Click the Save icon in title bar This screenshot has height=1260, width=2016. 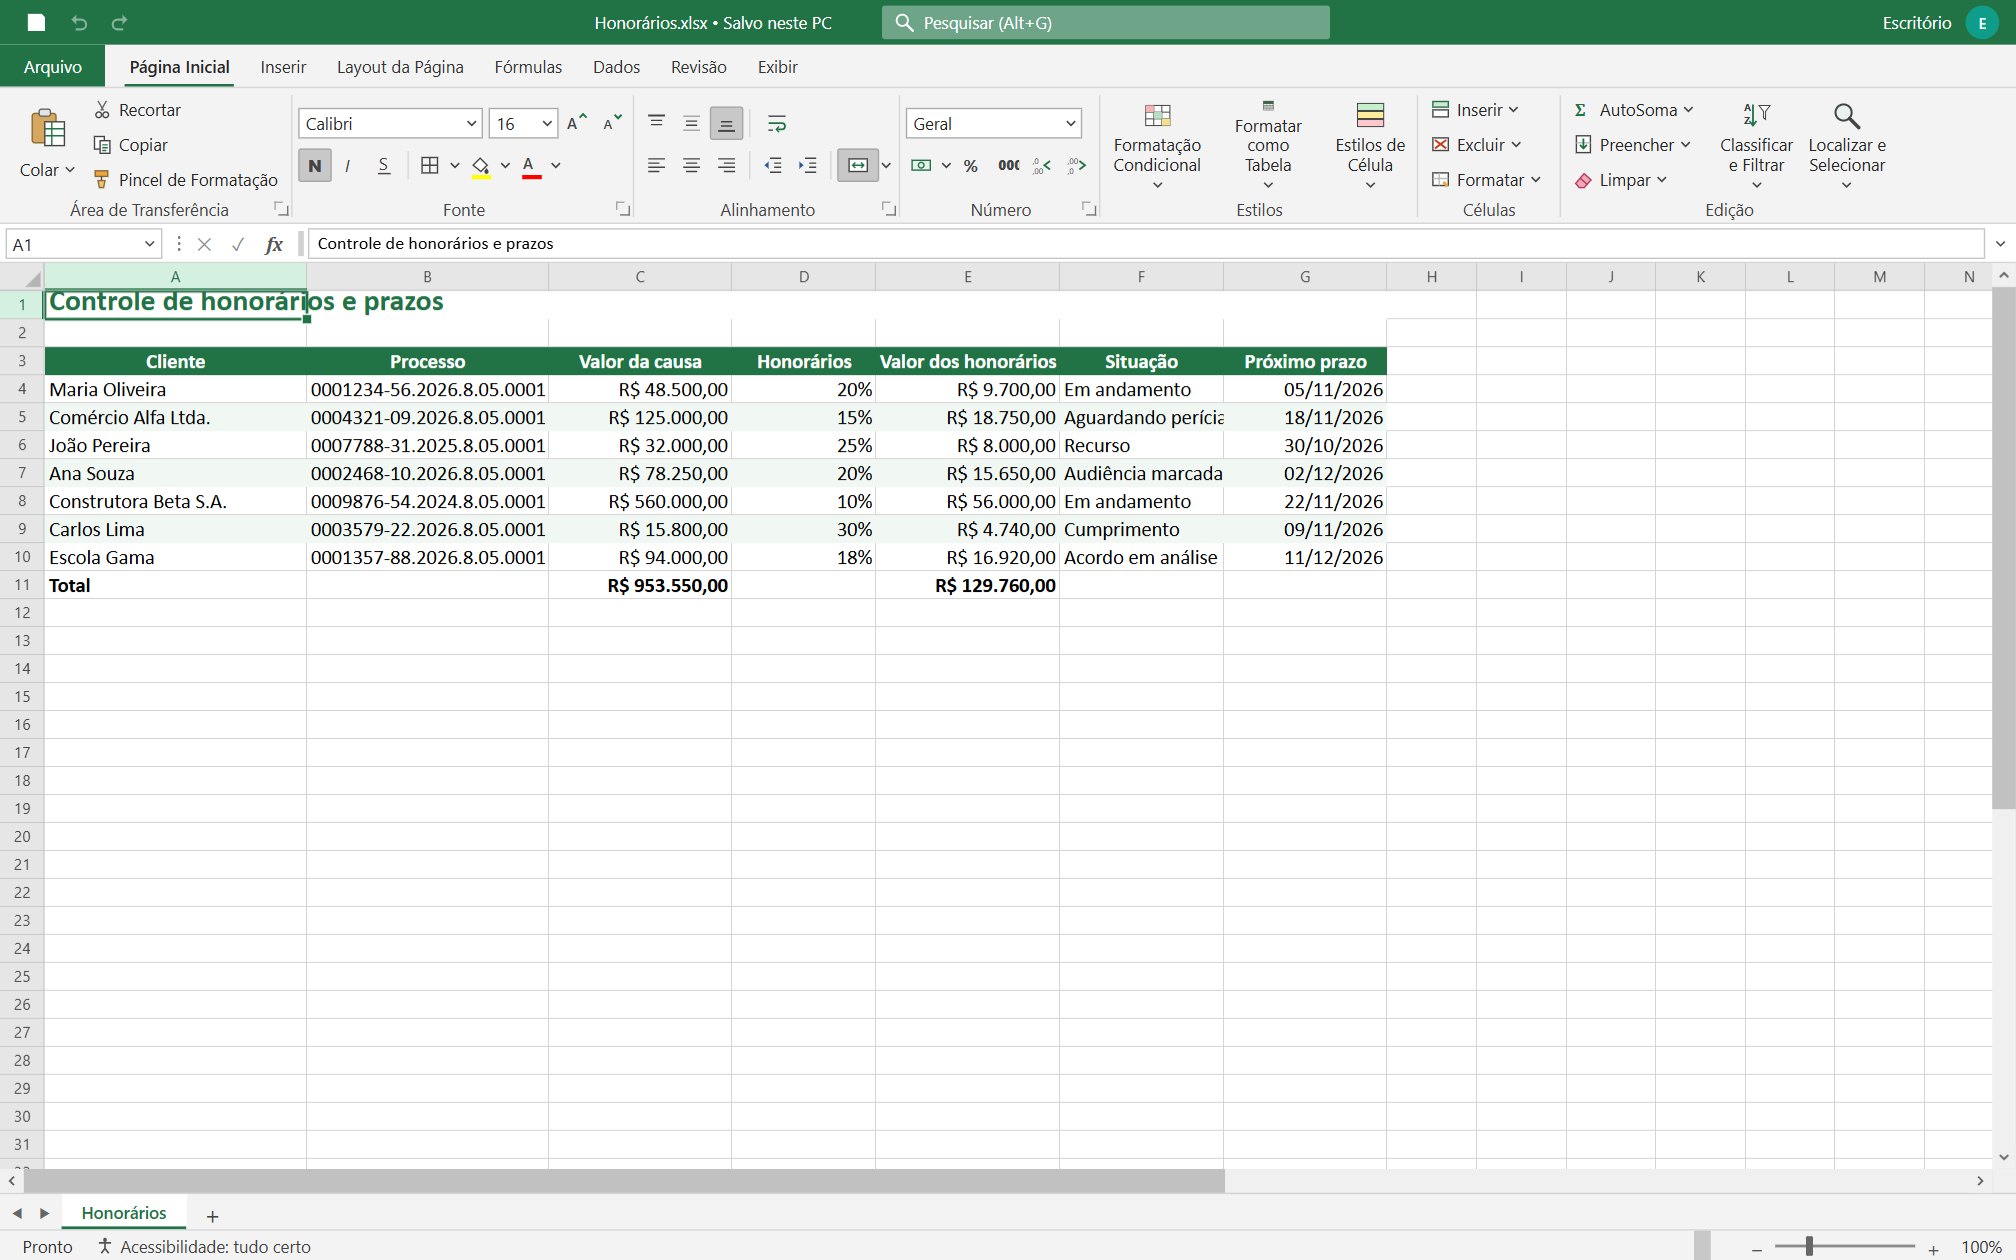36,22
